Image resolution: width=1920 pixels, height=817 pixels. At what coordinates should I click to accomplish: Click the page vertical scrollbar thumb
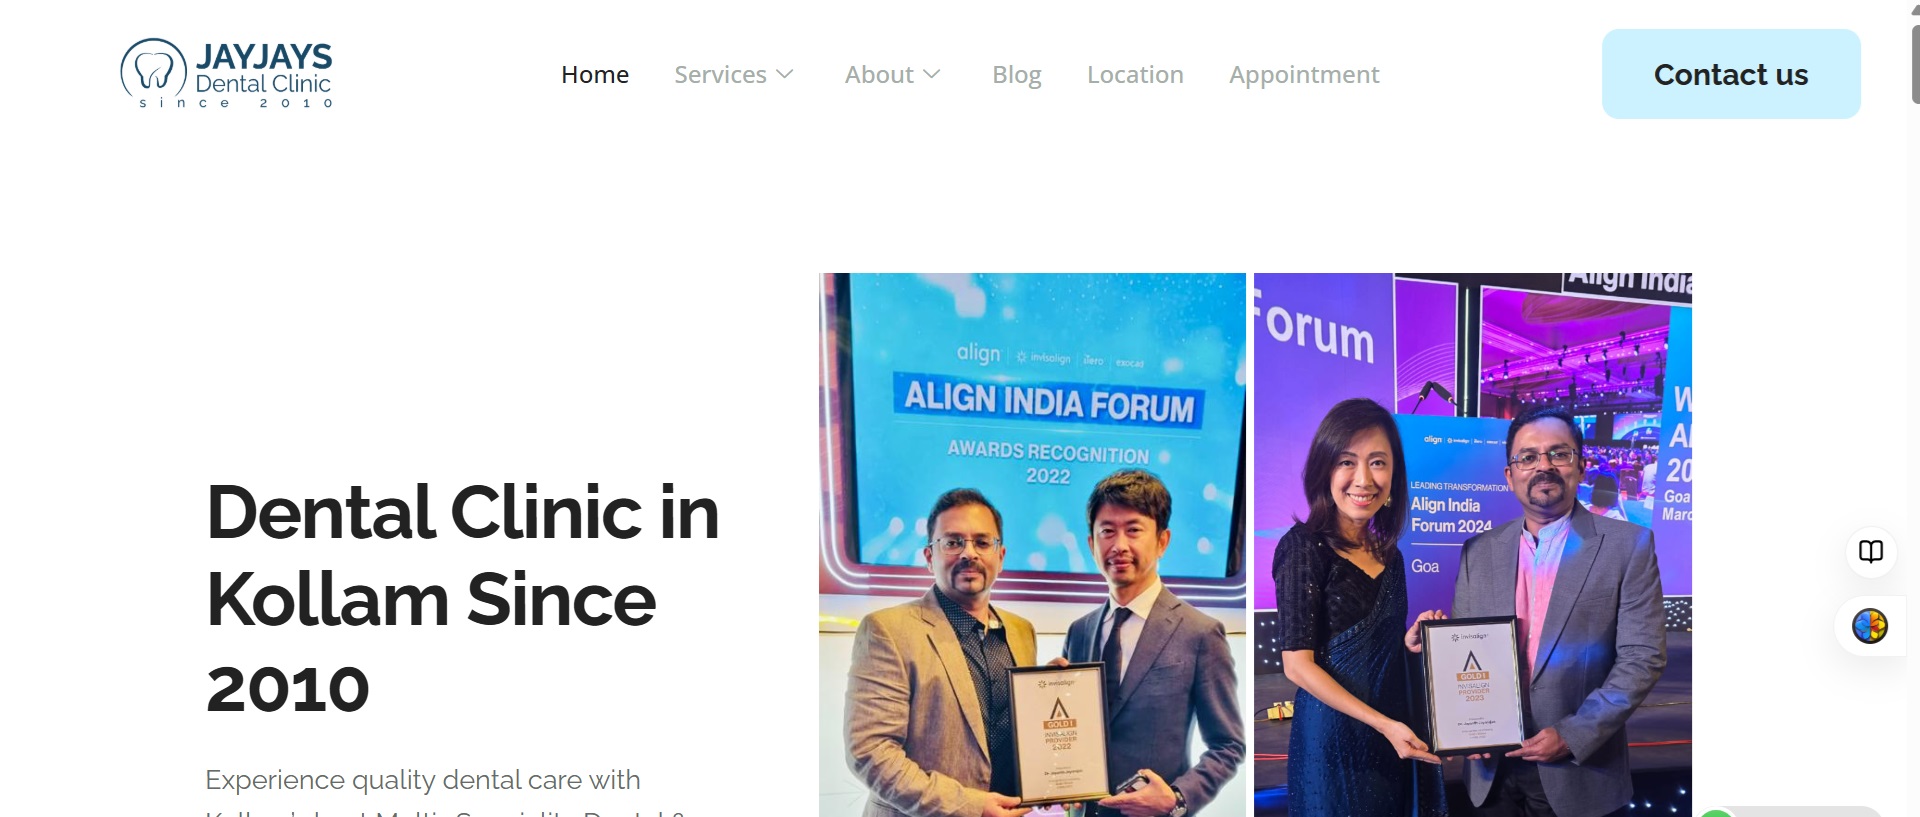pos(1915,62)
